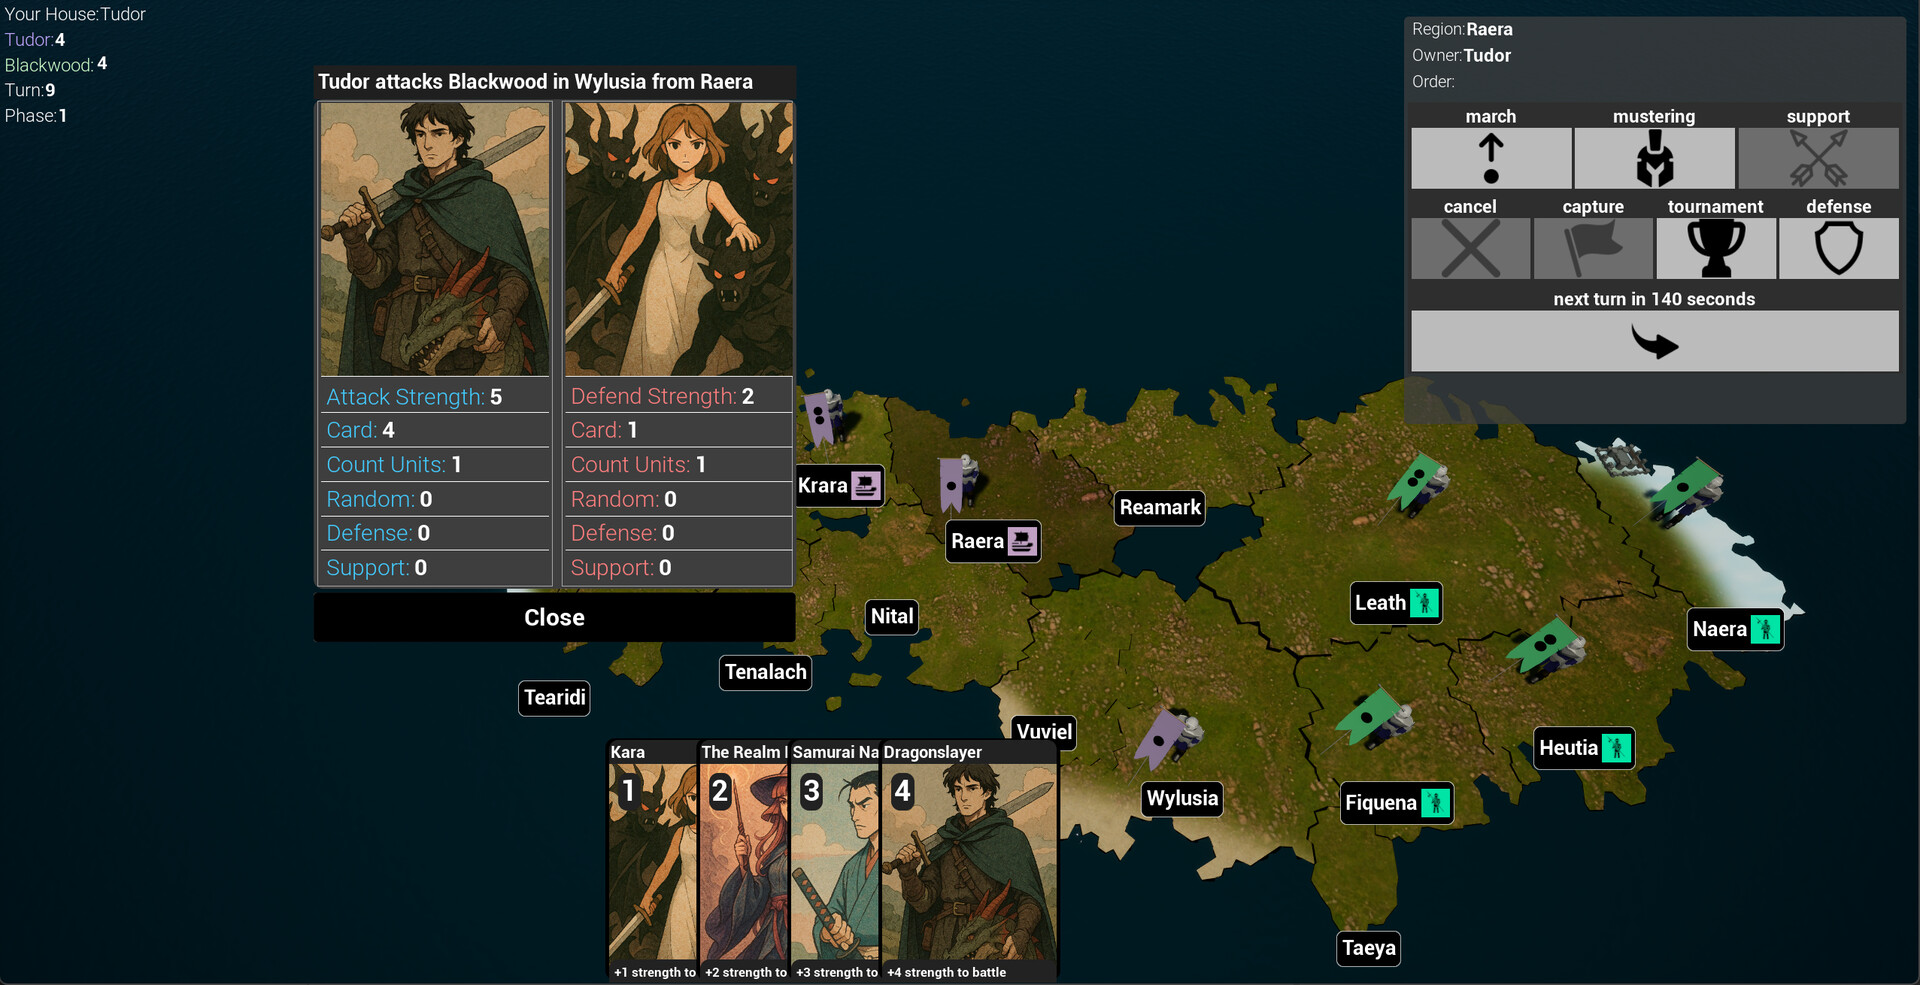1920x985 pixels.
Task: Choose the mustering order
Action: click(1655, 158)
